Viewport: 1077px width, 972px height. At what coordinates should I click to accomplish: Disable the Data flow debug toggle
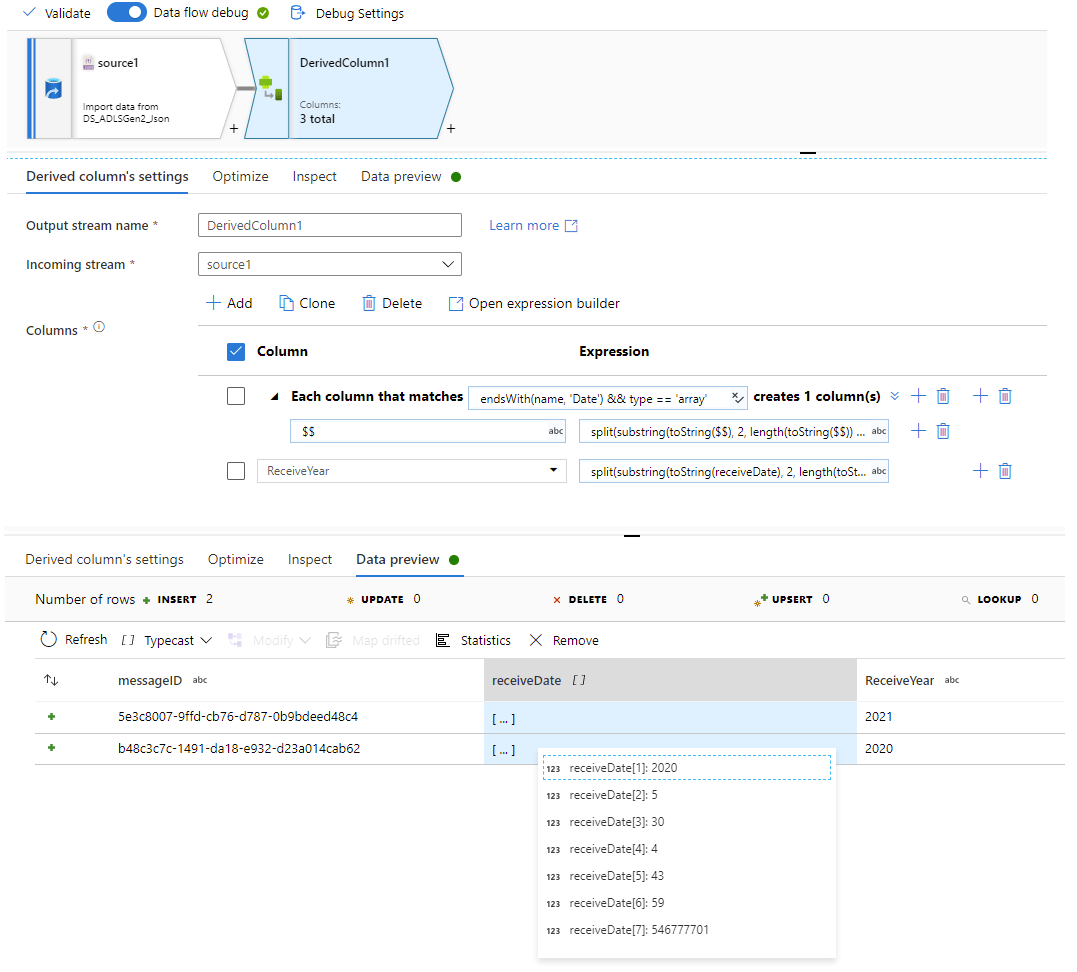pyautogui.click(x=126, y=13)
